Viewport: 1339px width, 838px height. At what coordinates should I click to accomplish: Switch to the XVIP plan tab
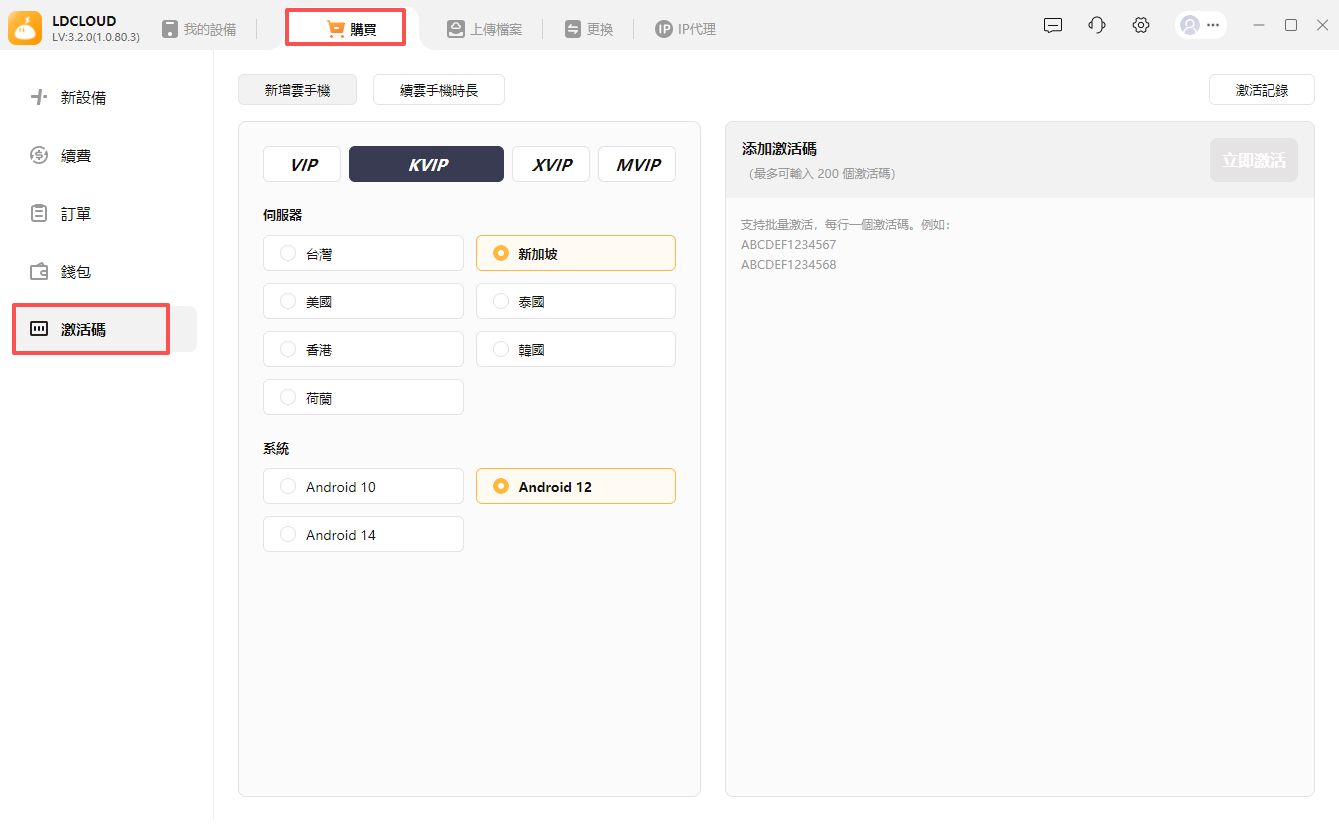[x=551, y=165]
